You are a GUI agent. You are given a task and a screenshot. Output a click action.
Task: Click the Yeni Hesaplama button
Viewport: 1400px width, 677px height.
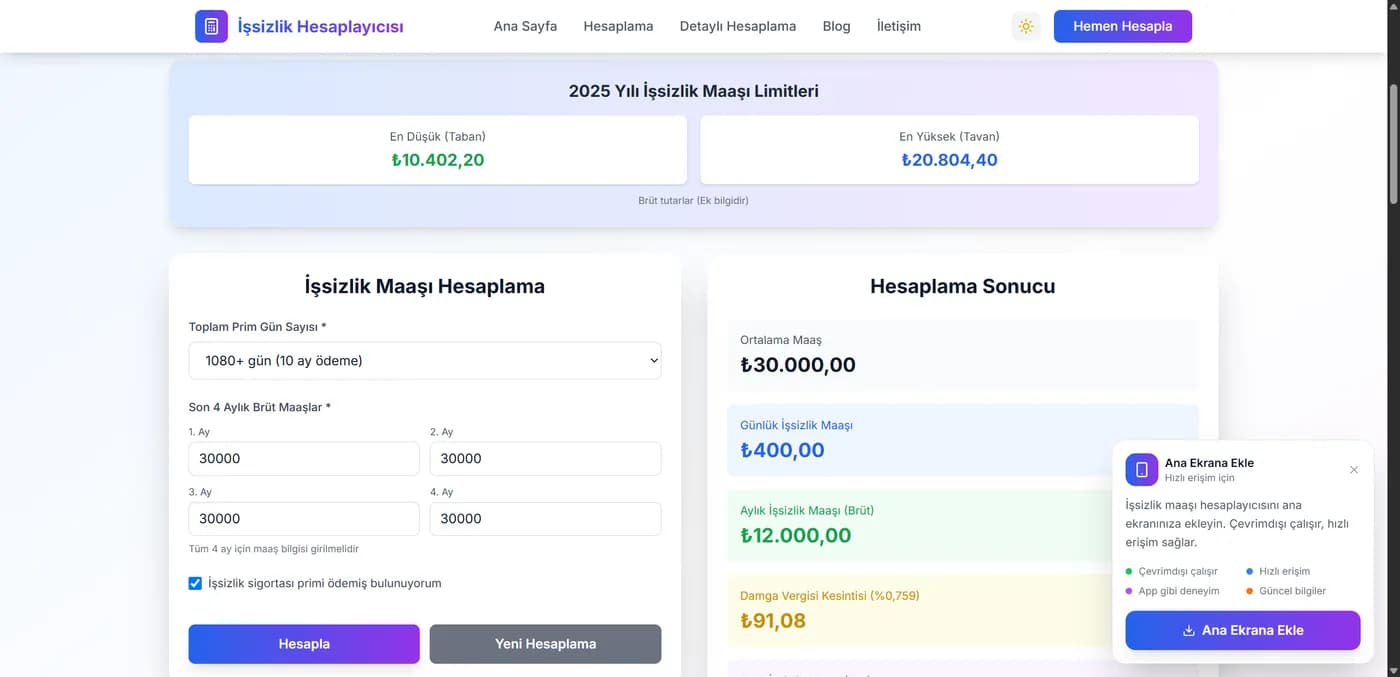(545, 644)
